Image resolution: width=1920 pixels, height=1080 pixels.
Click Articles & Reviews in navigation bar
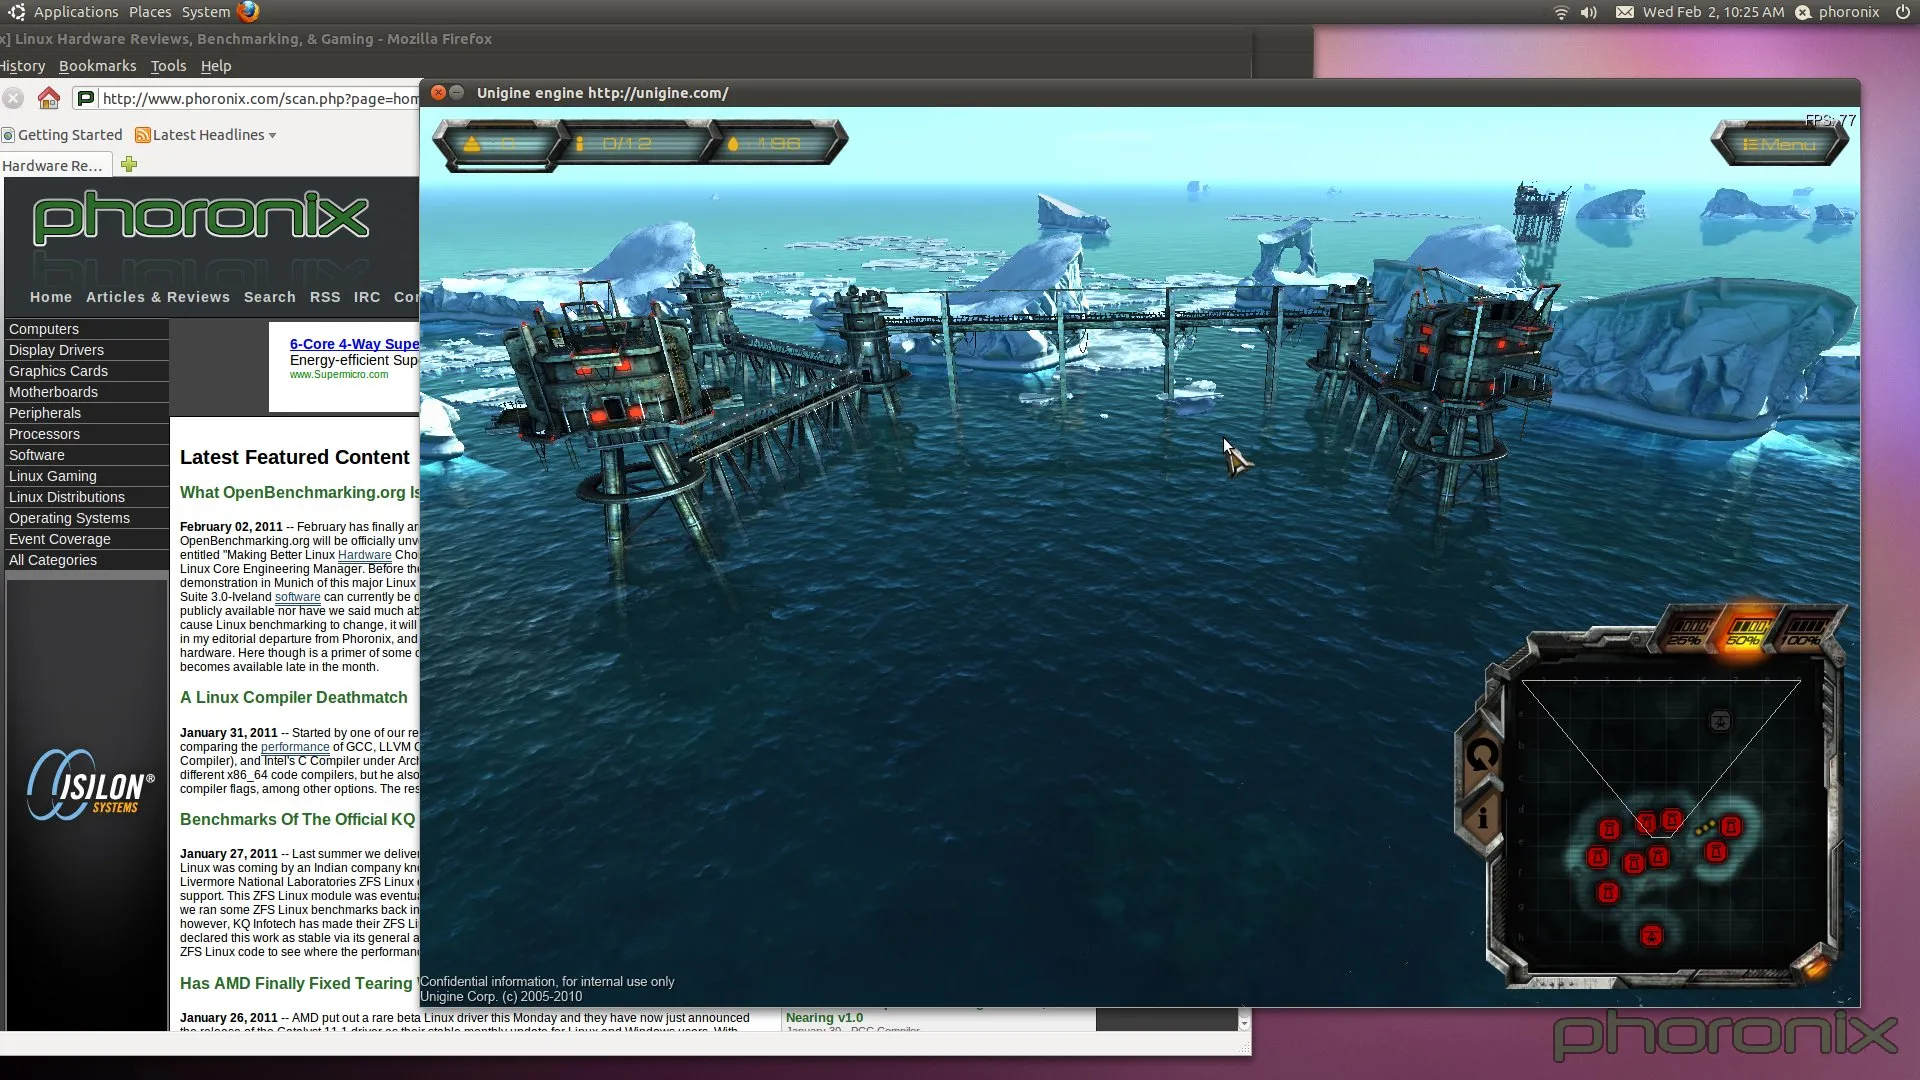pyautogui.click(x=158, y=297)
